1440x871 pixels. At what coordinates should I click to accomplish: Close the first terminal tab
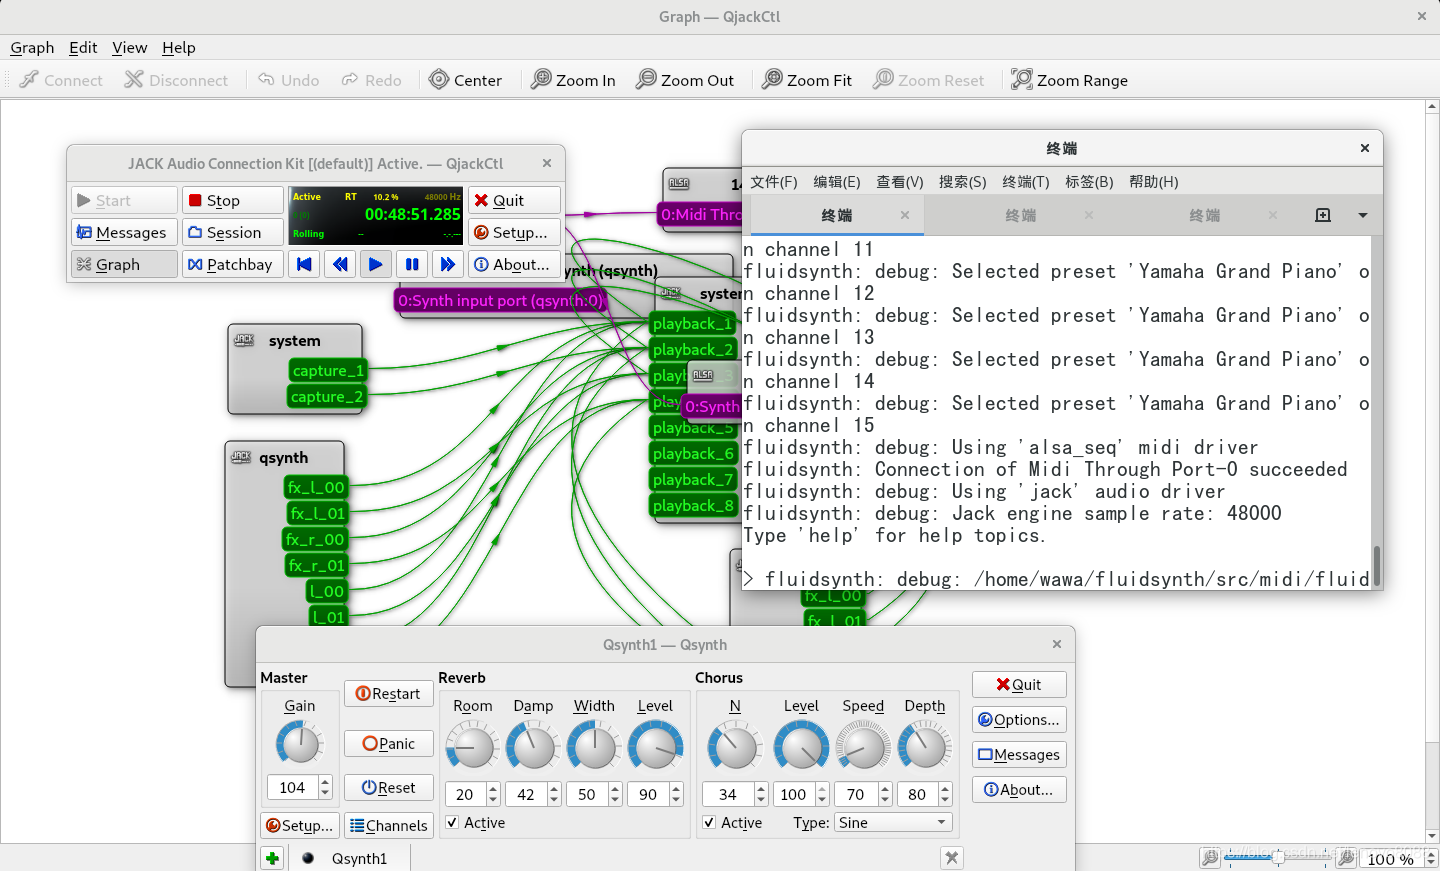905,215
